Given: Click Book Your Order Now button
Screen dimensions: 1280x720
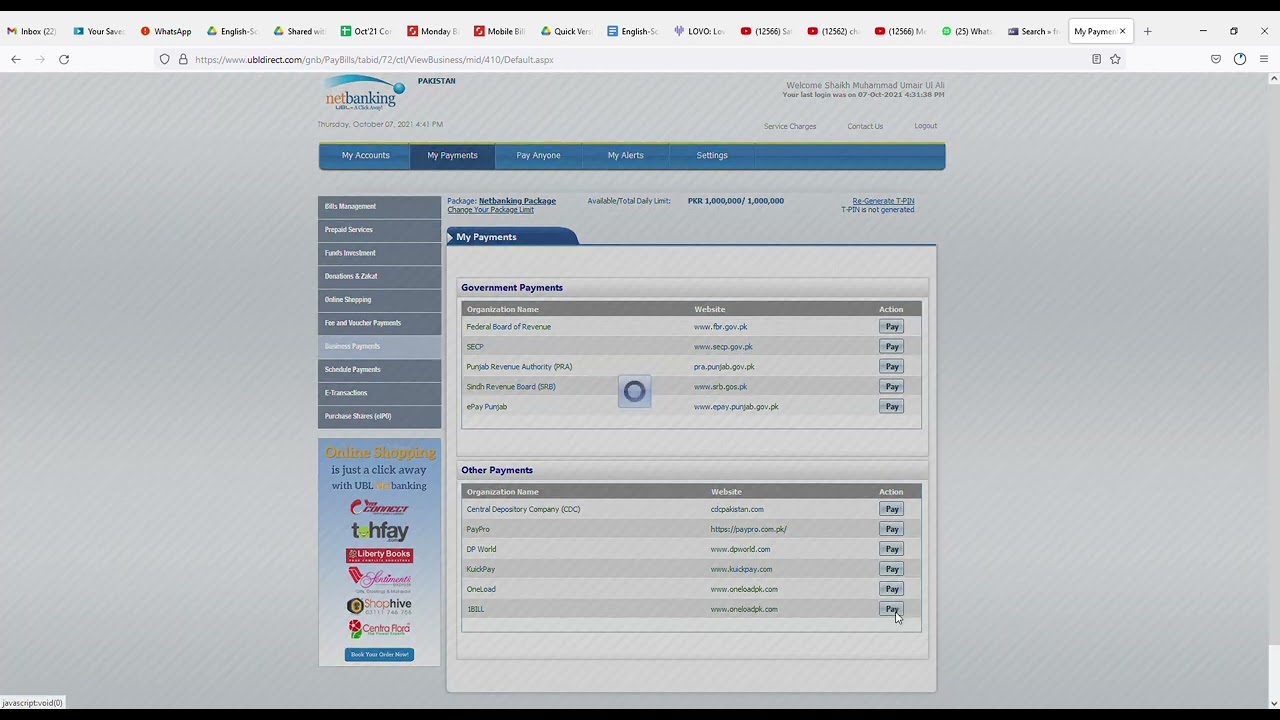Looking at the screenshot, I should [x=379, y=654].
